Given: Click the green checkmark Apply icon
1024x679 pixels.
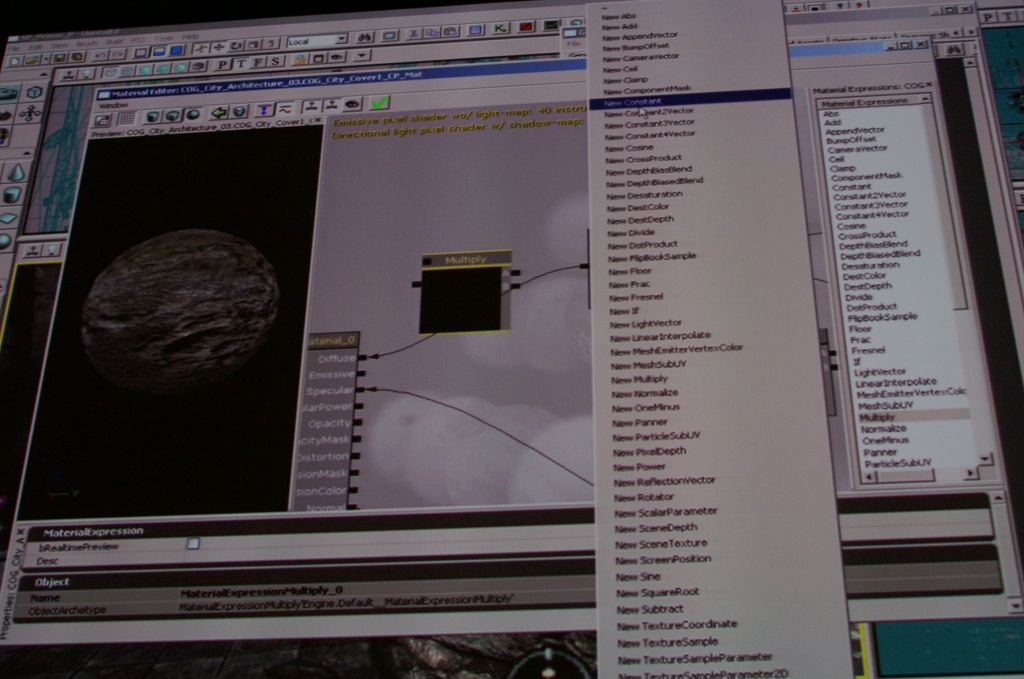Looking at the screenshot, I should point(380,102).
